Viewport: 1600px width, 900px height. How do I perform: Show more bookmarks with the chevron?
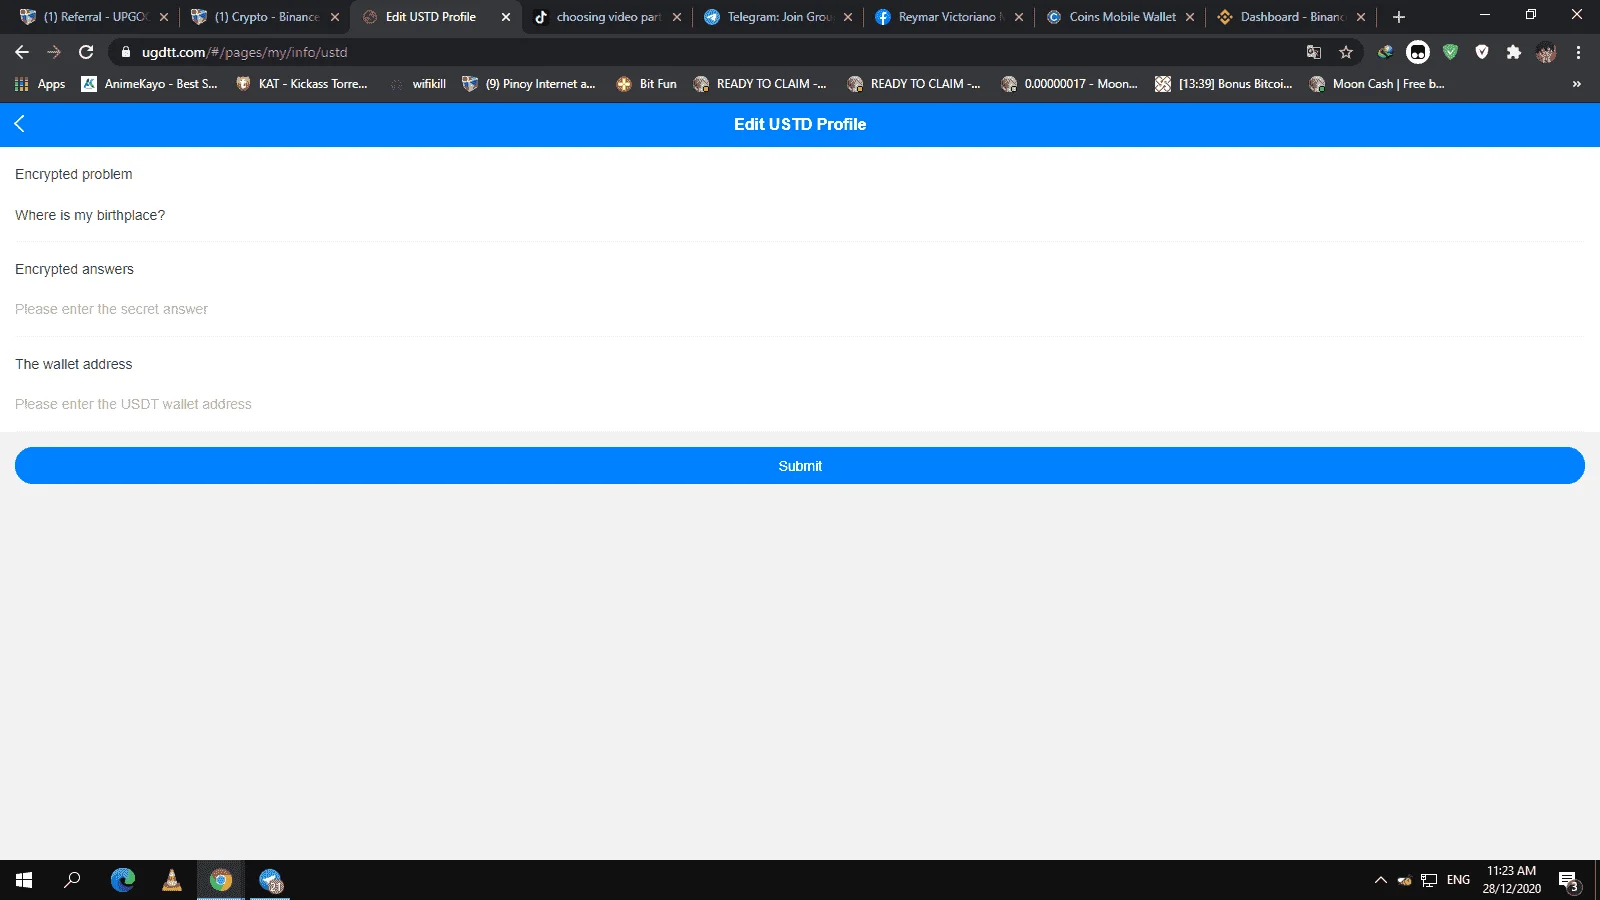click(1577, 84)
